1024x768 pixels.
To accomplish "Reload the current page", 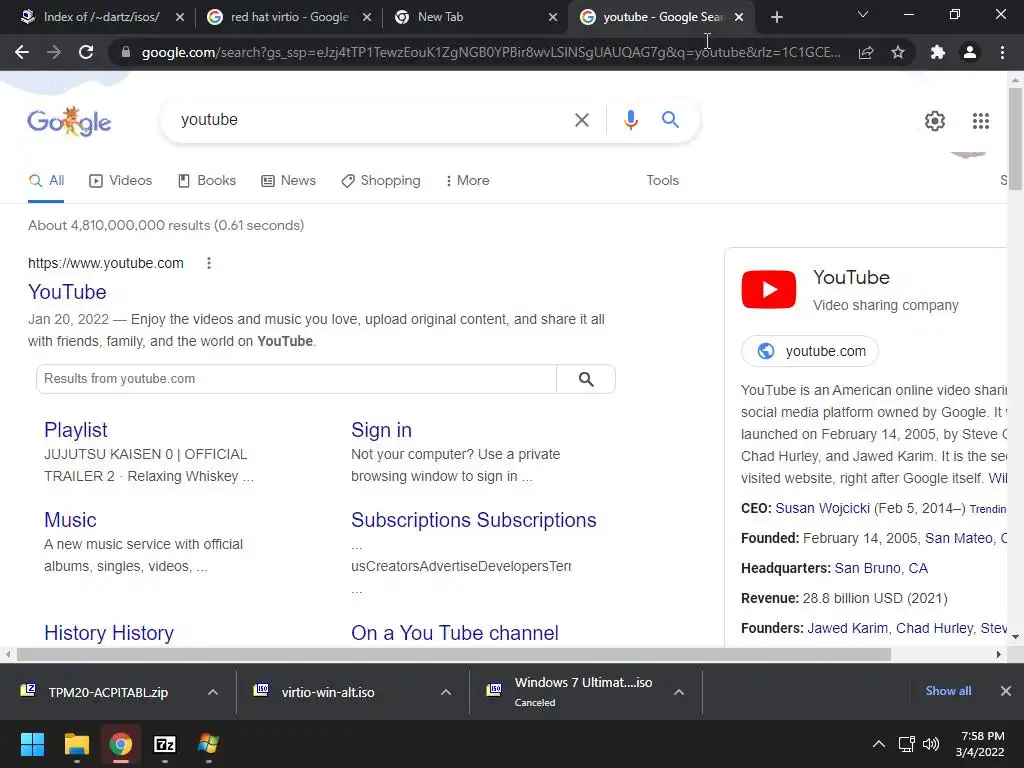I will coord(86,52).
